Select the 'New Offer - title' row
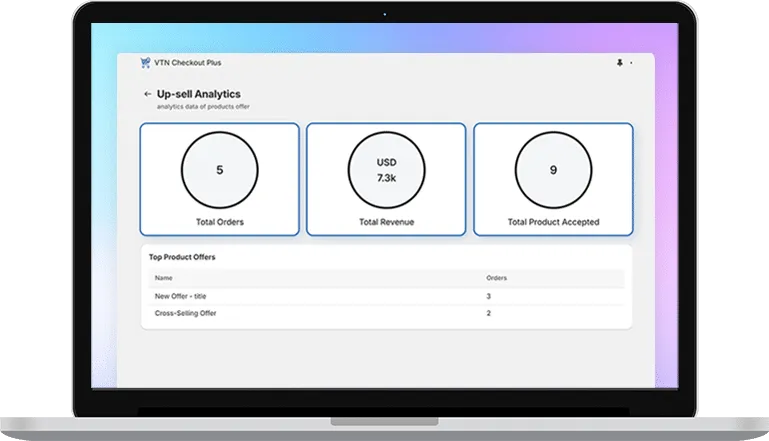The width and height of the screenshot is (769, 441). tap(386, 296)
